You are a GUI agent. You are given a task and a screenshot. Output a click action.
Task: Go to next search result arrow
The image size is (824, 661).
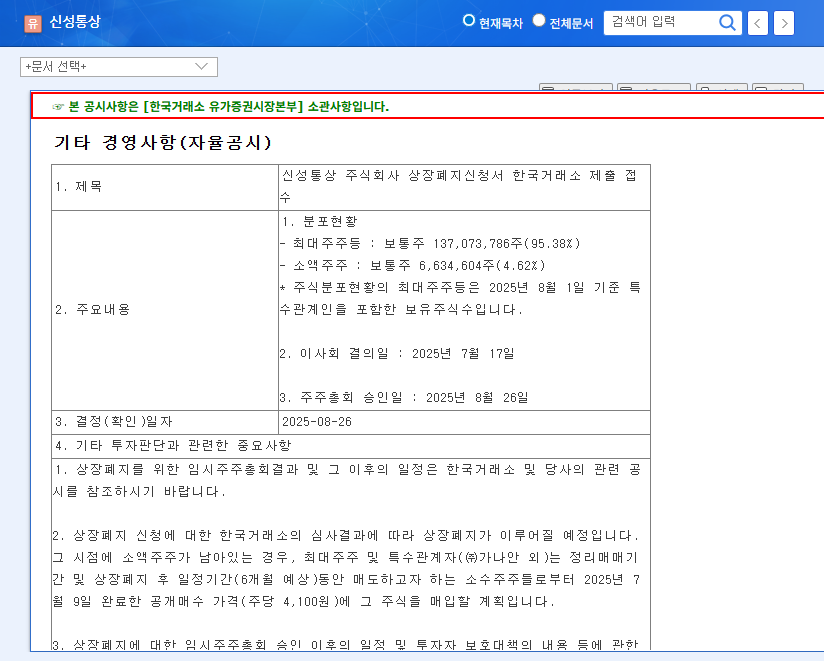[x=784, y=23]
